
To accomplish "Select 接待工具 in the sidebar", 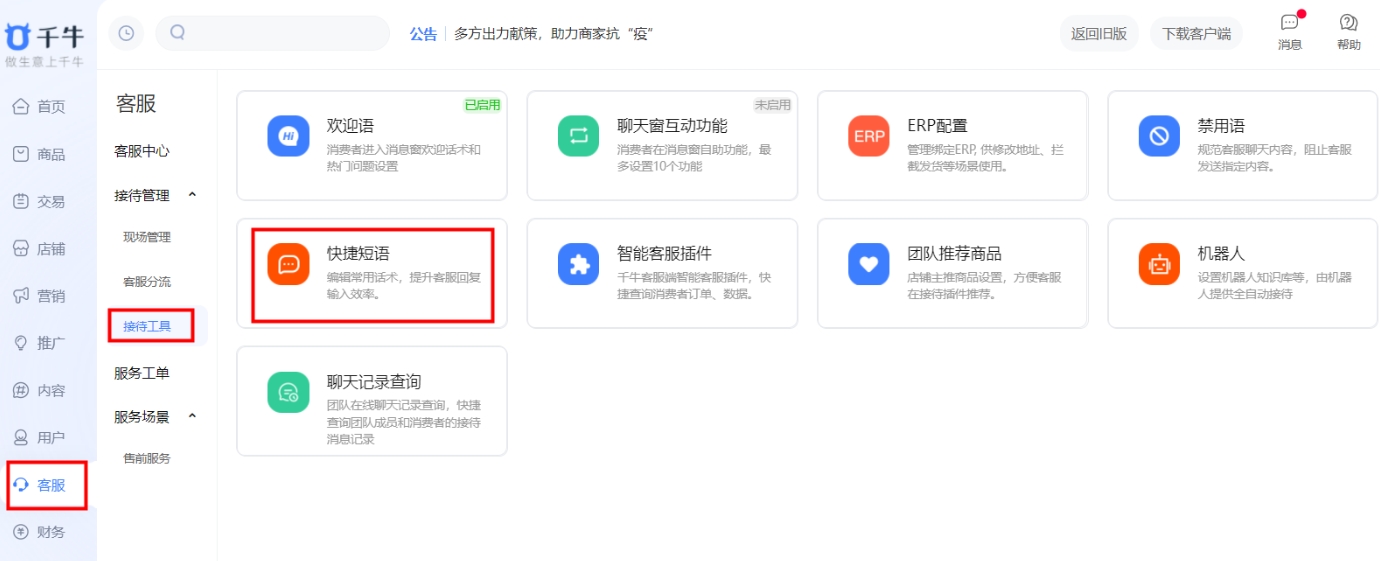I will (x=147, y=326).
